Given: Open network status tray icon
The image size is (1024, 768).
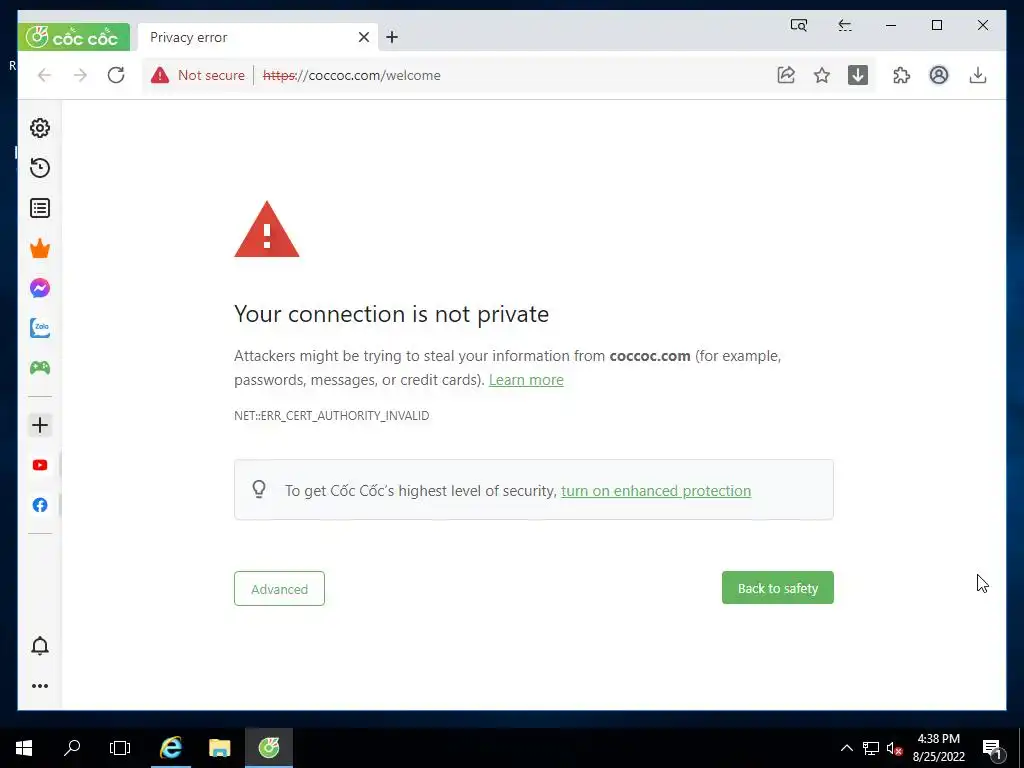Looking at the screenshot, I should (x=871, y=748).
